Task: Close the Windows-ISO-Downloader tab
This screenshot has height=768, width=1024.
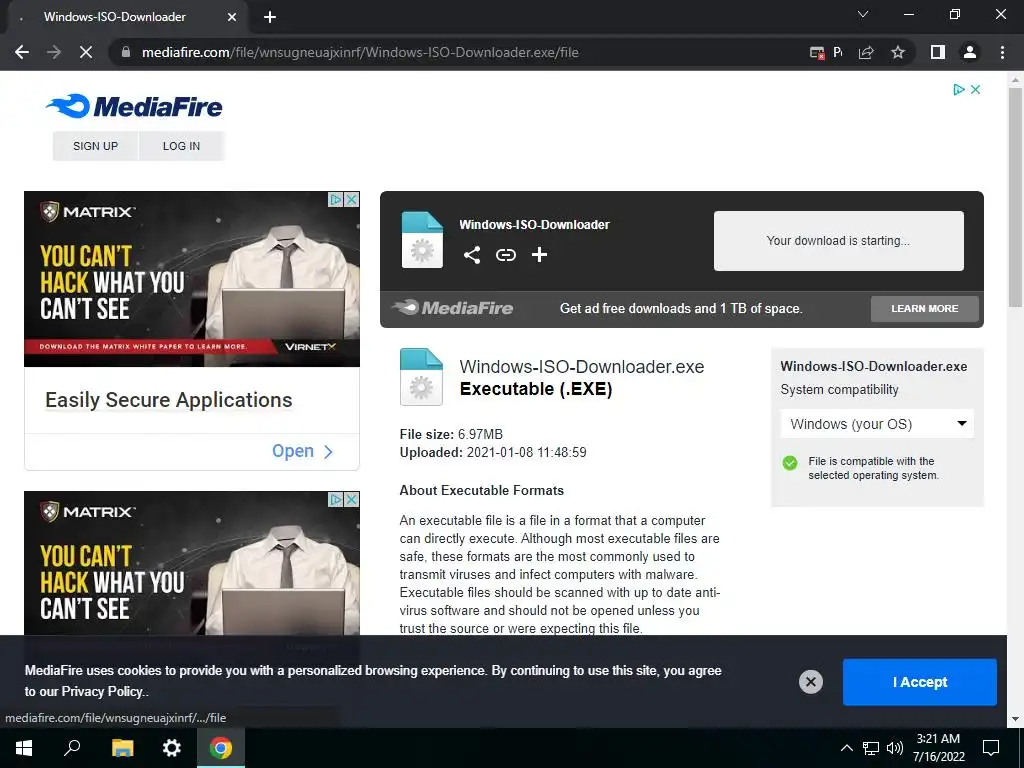Action: point(232,17)
